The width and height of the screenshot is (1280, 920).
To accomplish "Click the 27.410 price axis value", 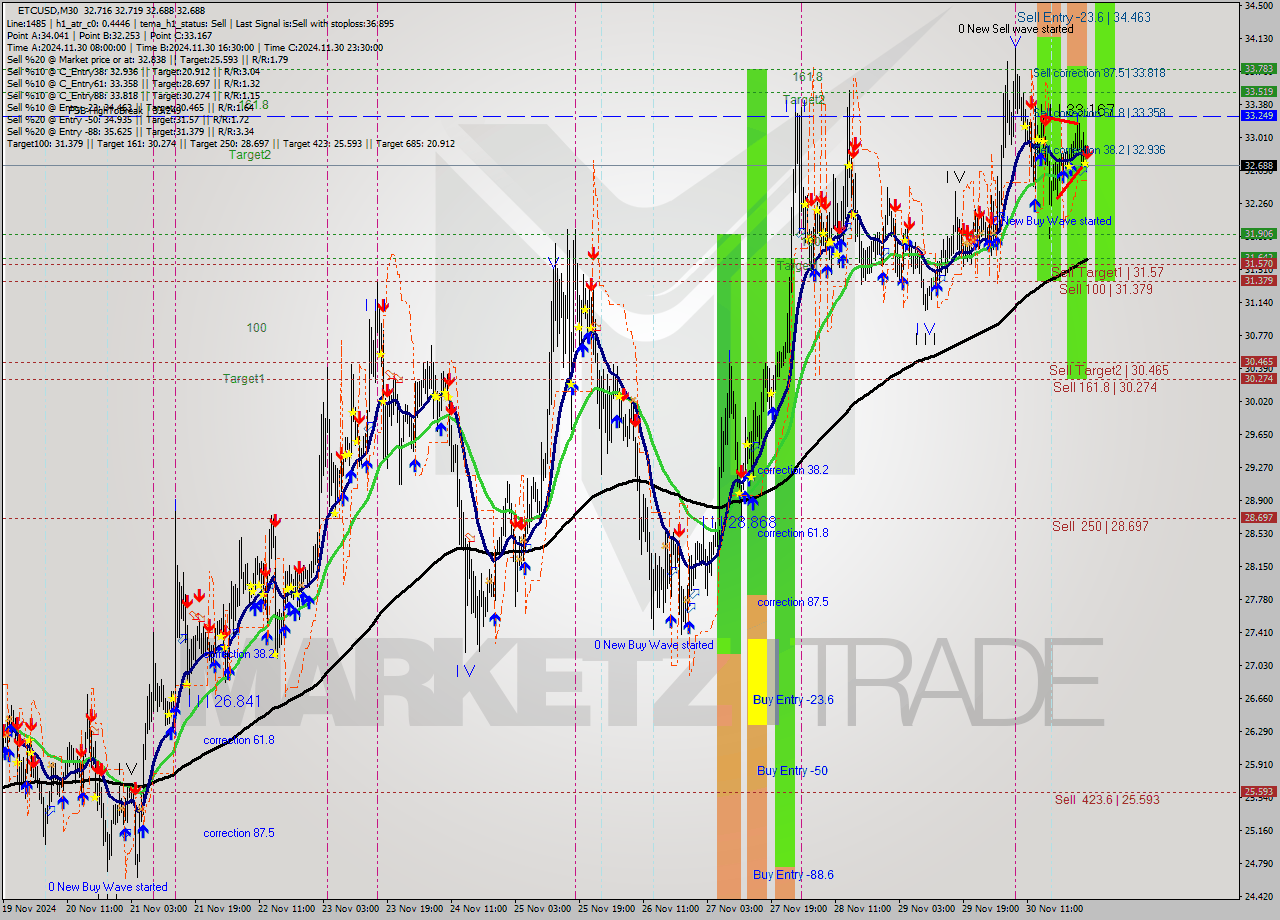I will coord(1258,632).
